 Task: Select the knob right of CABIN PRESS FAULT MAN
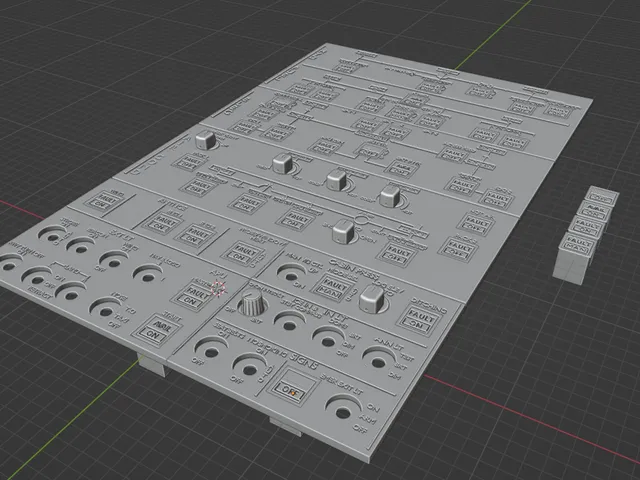[373, 299]
